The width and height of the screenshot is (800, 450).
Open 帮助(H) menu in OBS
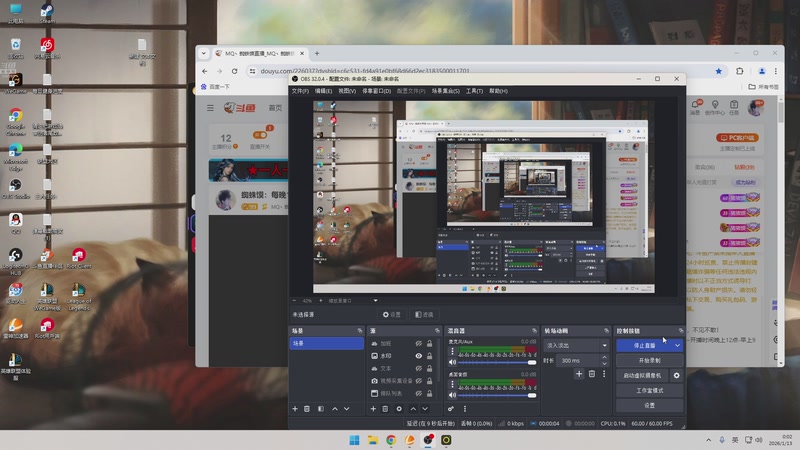click(x=498, y=91)
